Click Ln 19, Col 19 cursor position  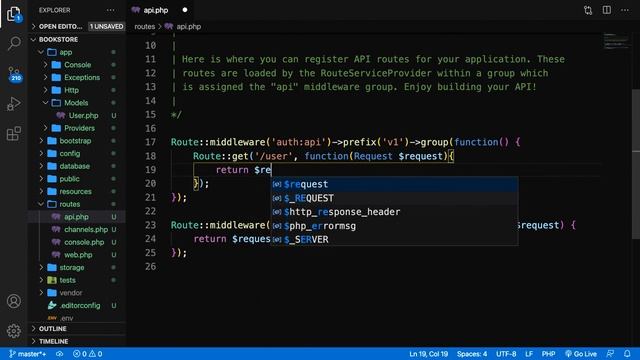[429, 354]
